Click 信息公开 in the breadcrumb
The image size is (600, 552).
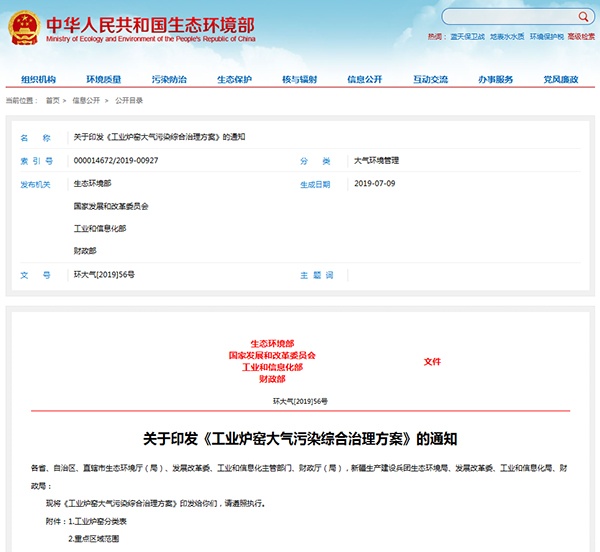pos(85,100)
